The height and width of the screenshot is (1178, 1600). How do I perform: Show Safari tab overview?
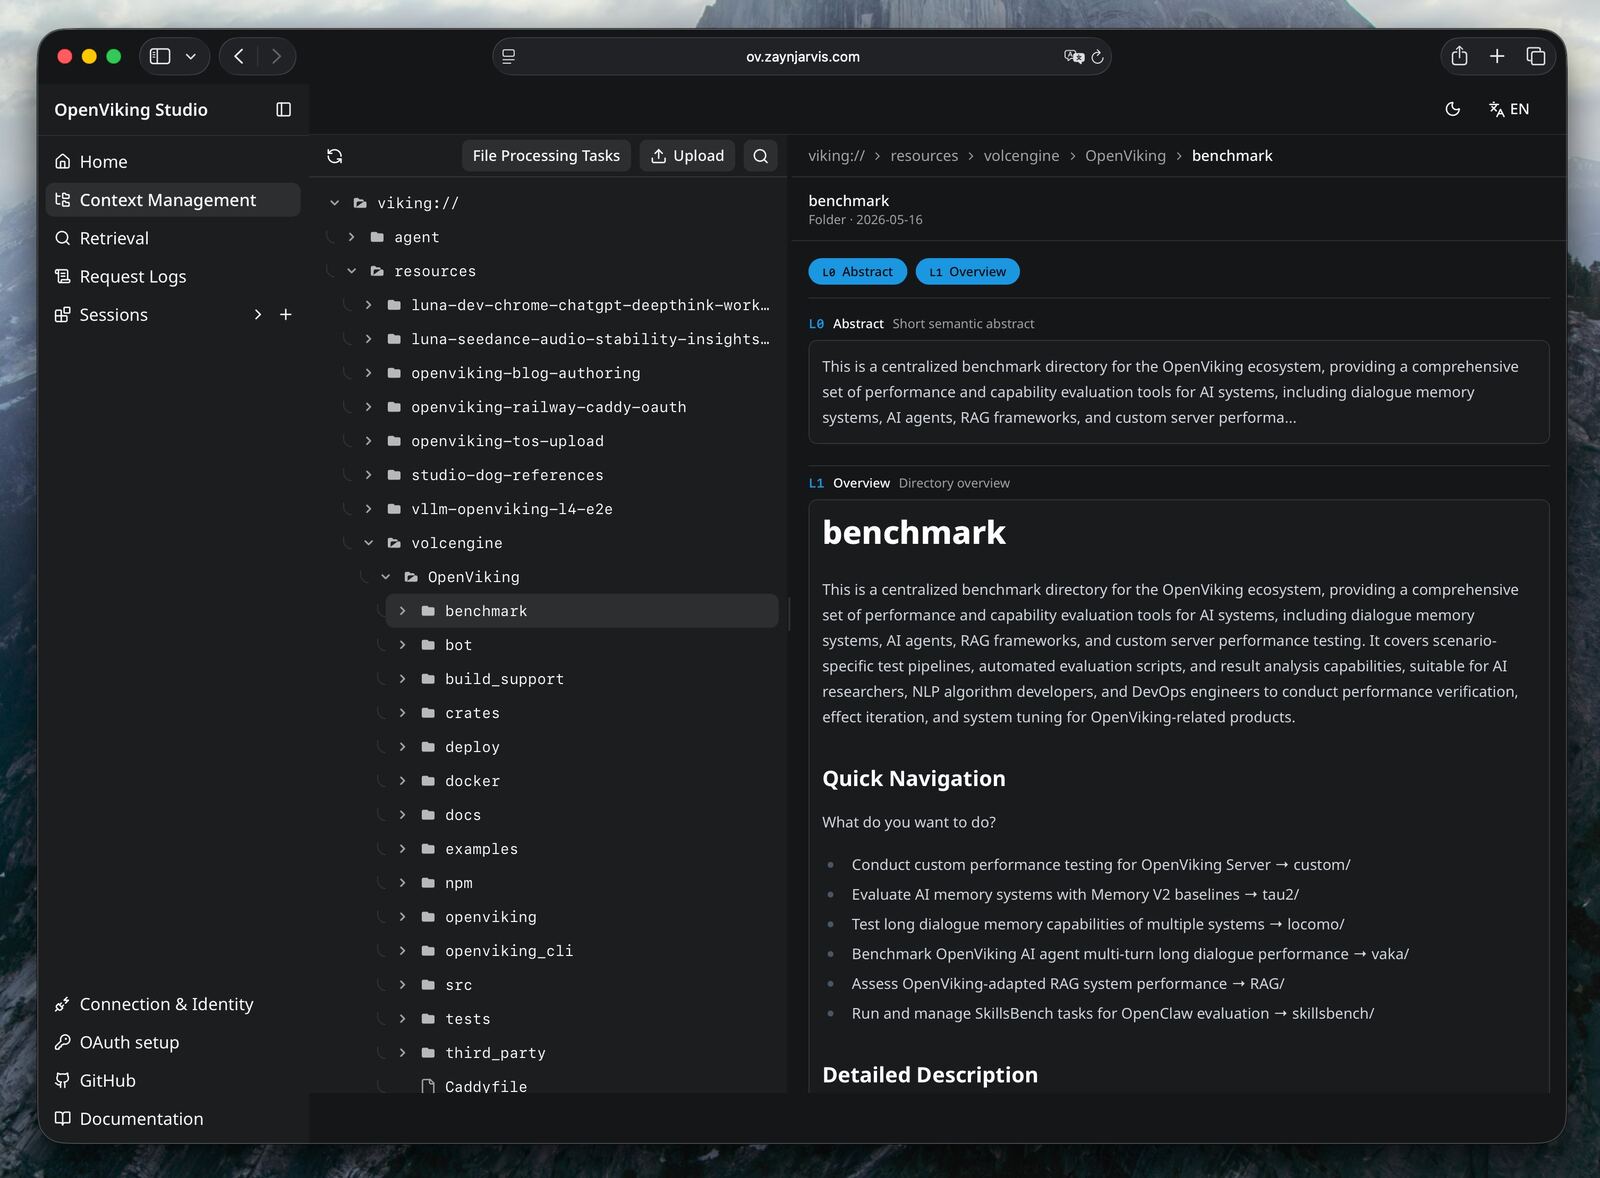(x=1536, y=57)
